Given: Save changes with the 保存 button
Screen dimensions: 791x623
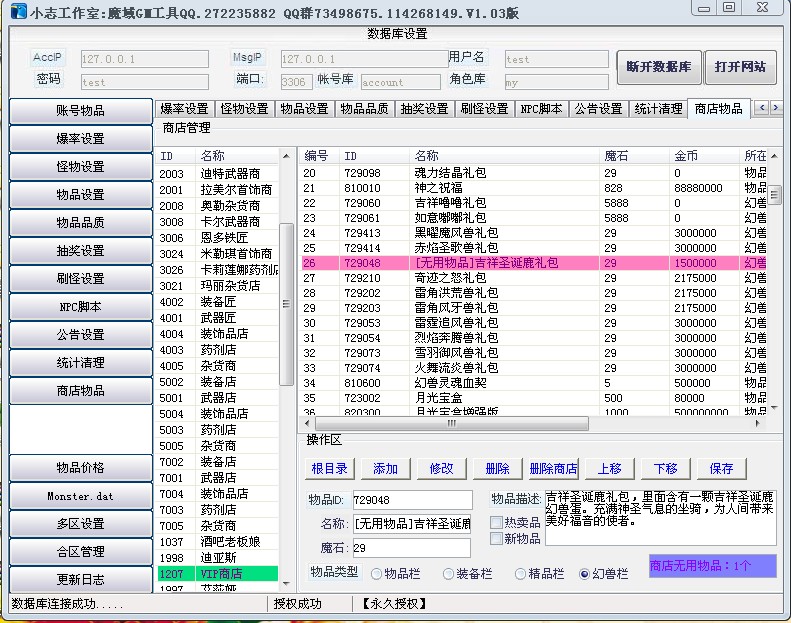Looking at the screenshot, I should click(x=721, y=468).
